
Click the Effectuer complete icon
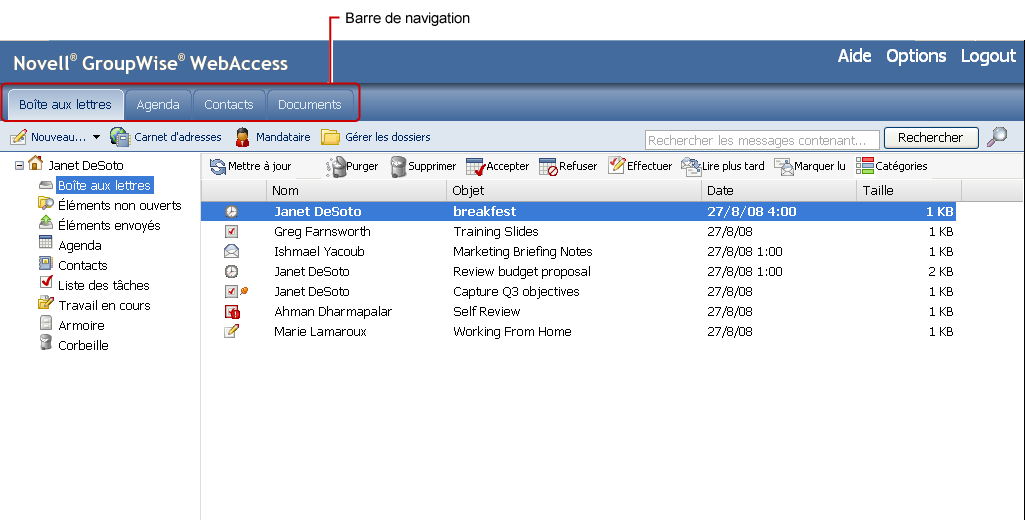[x=616, y=165]
